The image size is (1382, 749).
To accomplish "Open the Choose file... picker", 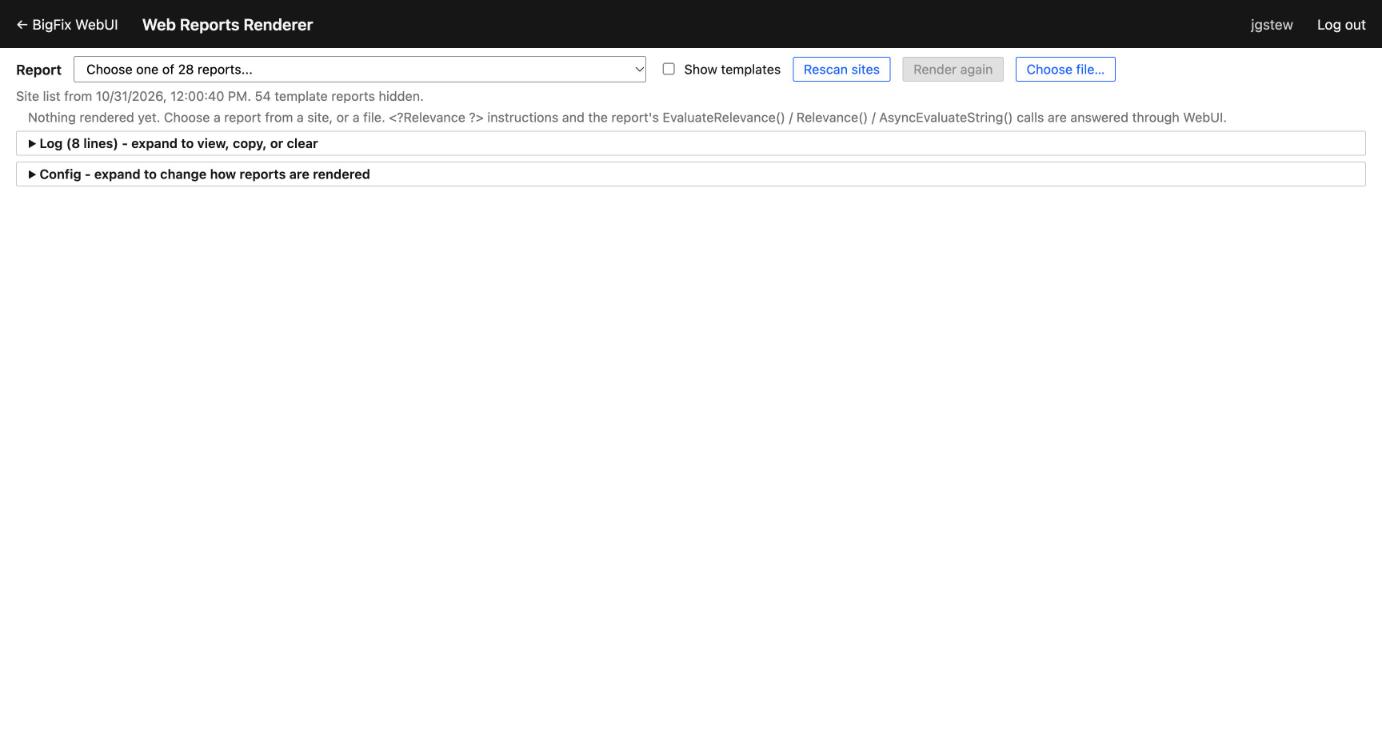I will click(1065, 69).
